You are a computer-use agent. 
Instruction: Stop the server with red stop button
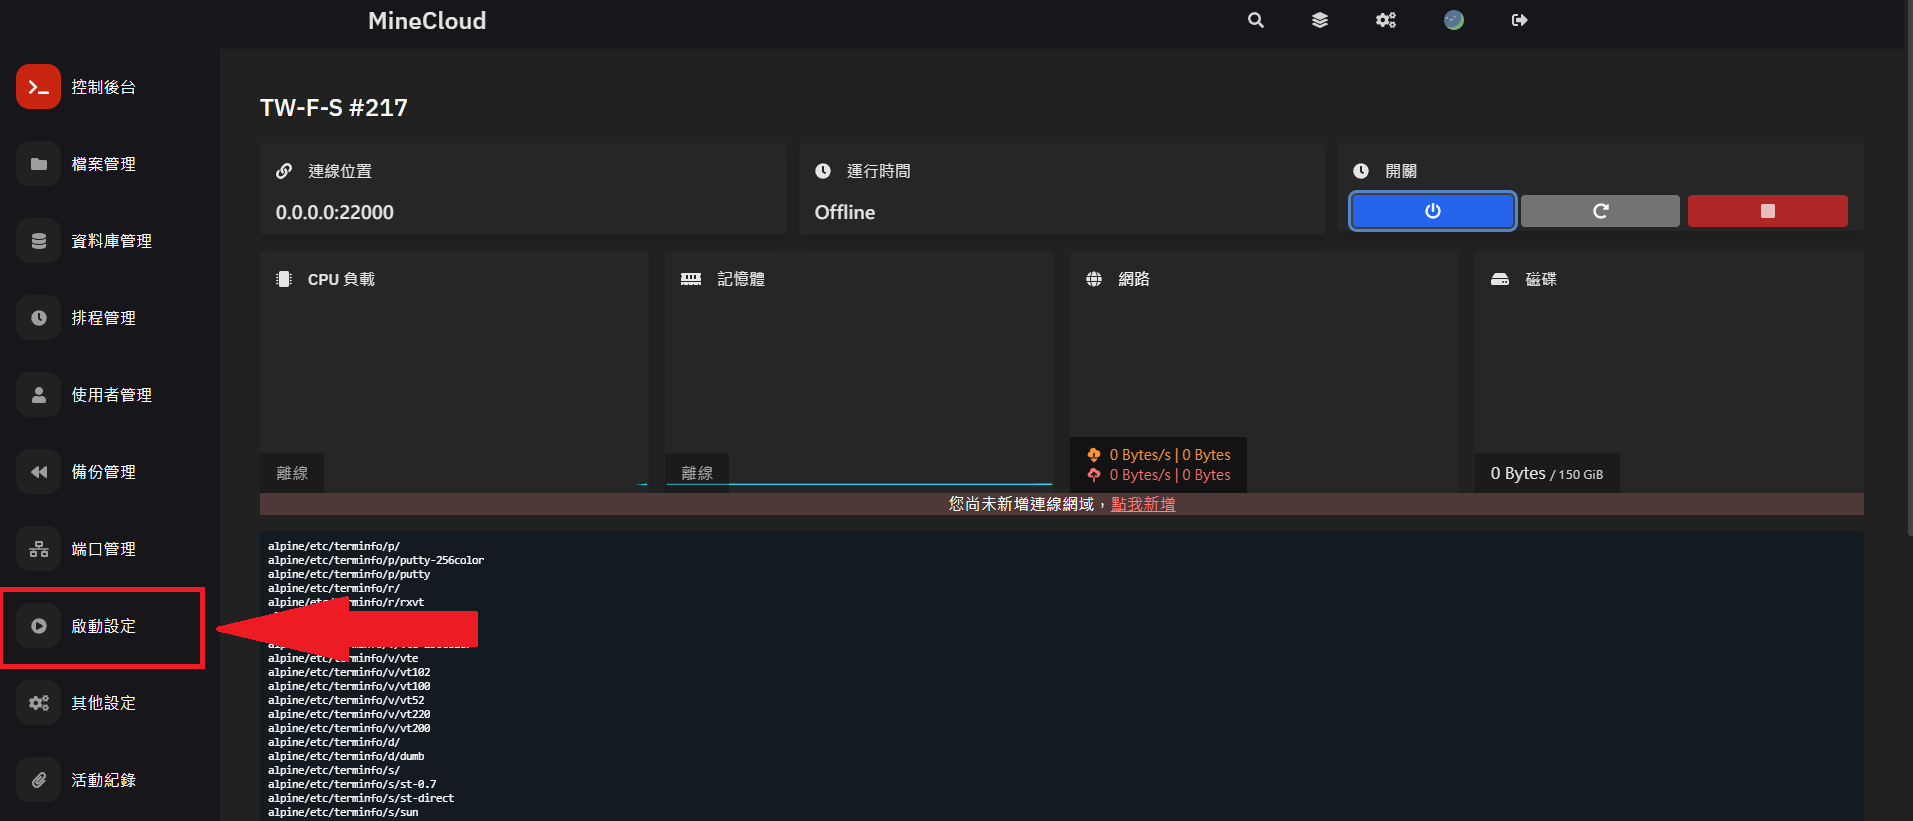1767,211
